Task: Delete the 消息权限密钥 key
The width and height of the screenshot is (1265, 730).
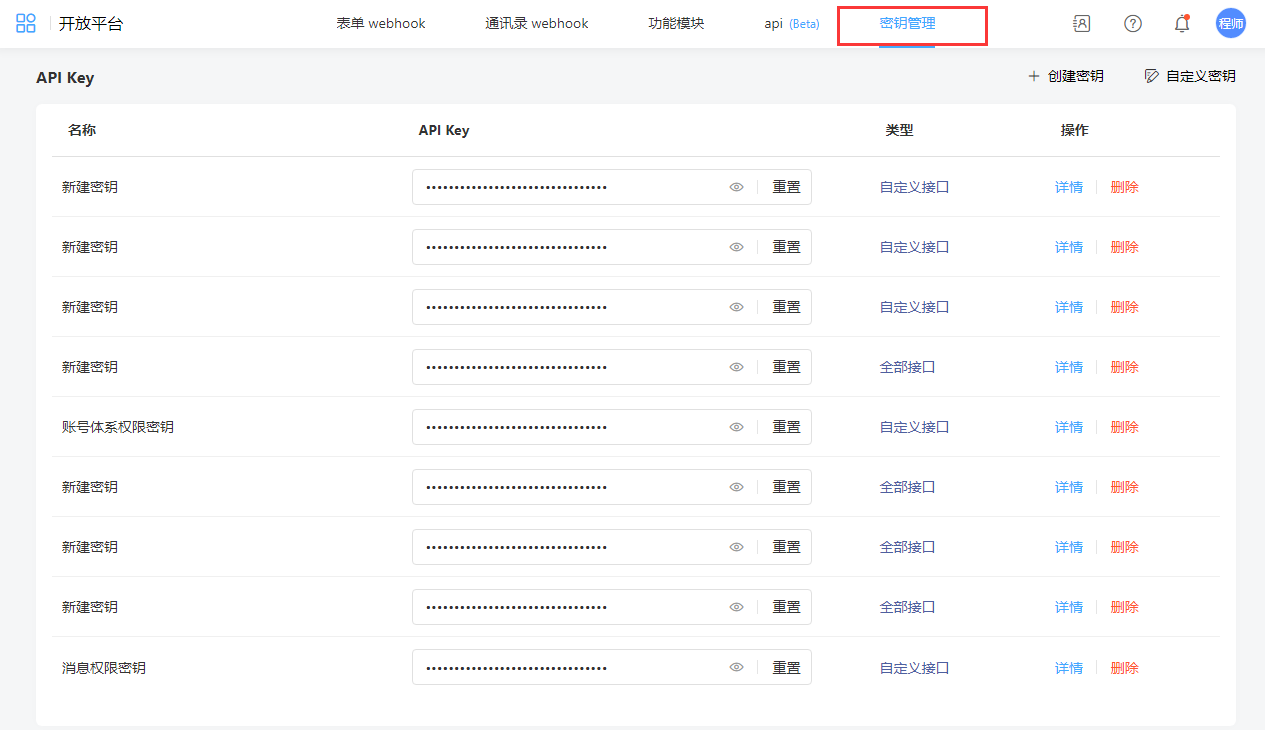Action: pyautogui.click(x=1124, y=668)
